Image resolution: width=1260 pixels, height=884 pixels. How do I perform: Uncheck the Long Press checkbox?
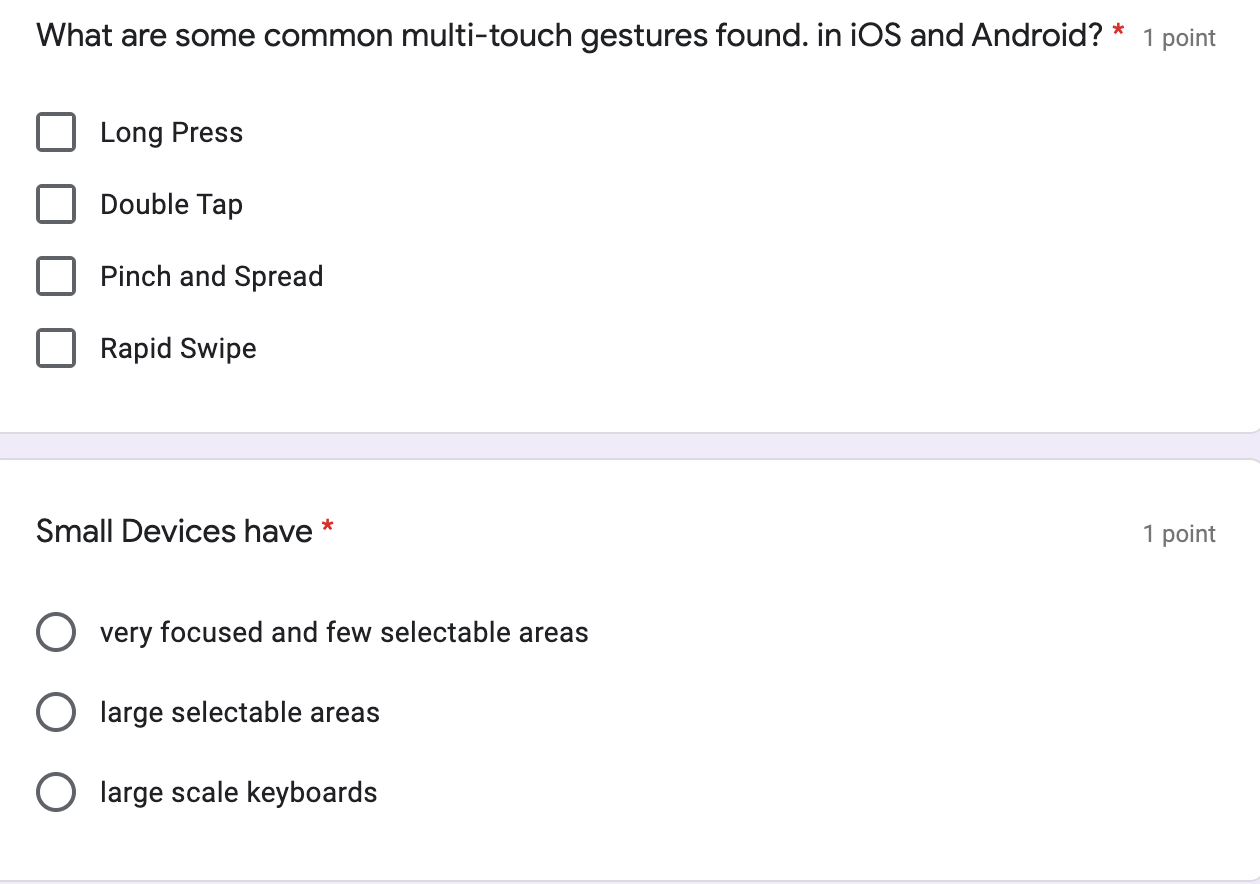click(56, 132)
